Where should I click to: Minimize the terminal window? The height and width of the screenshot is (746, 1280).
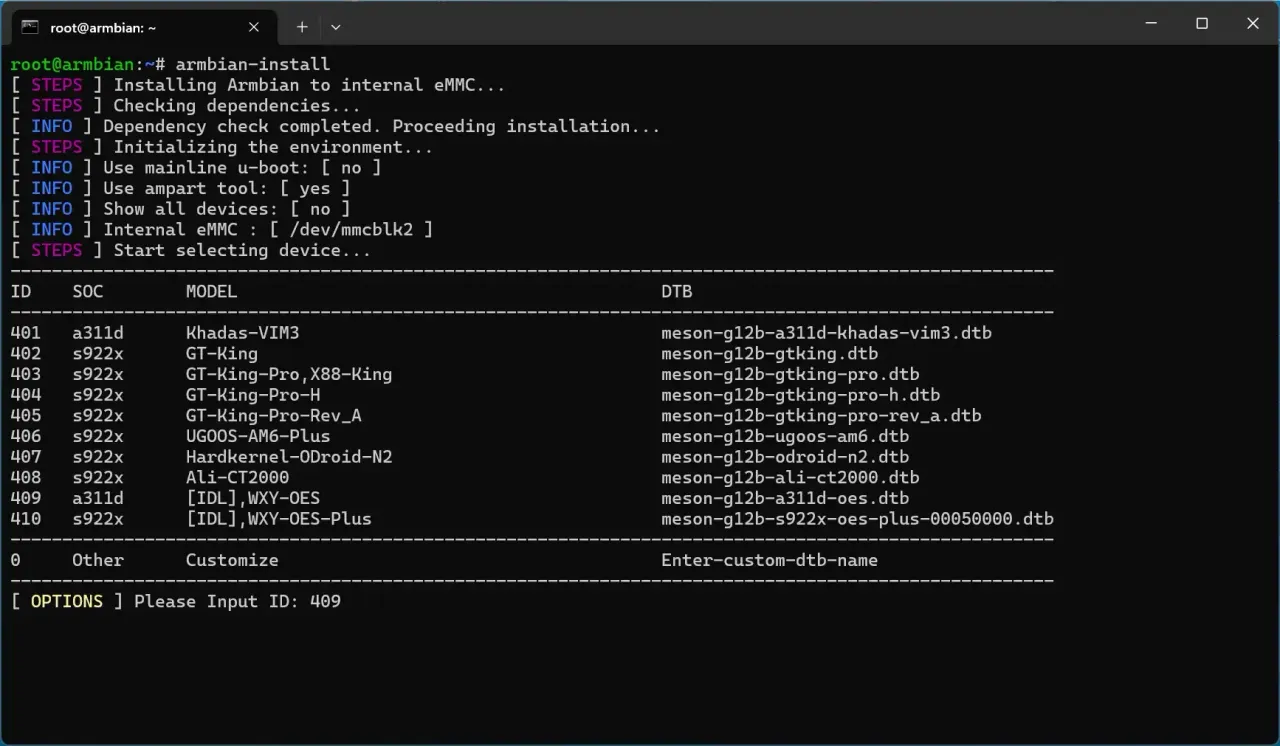[1151, 24]
